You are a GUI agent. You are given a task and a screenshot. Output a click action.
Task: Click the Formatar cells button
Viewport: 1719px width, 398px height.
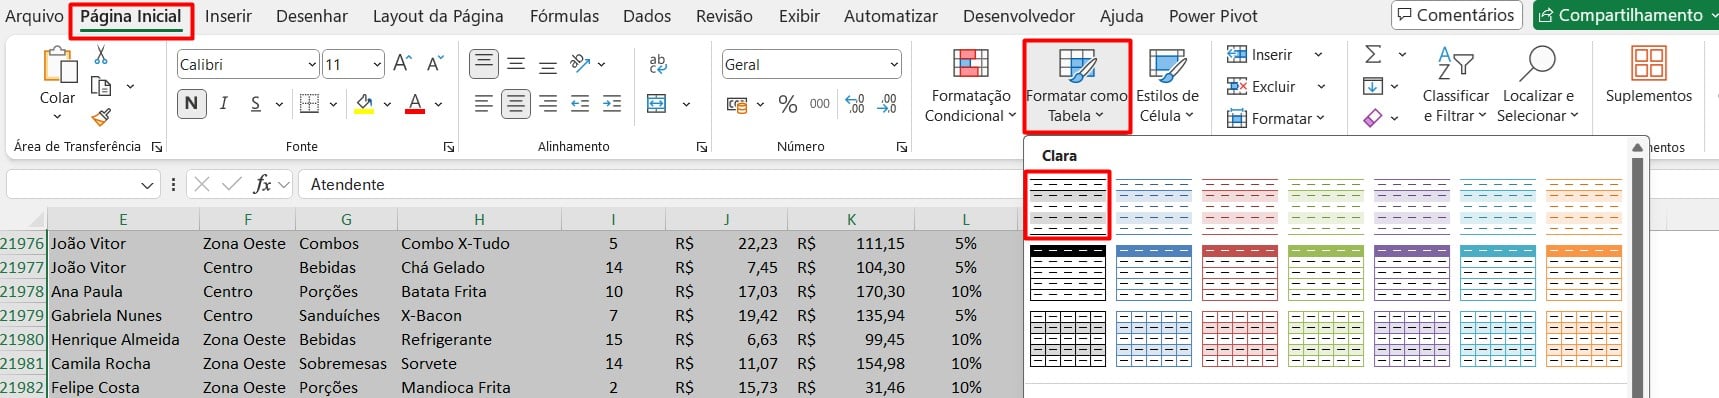coord(1275,118)
